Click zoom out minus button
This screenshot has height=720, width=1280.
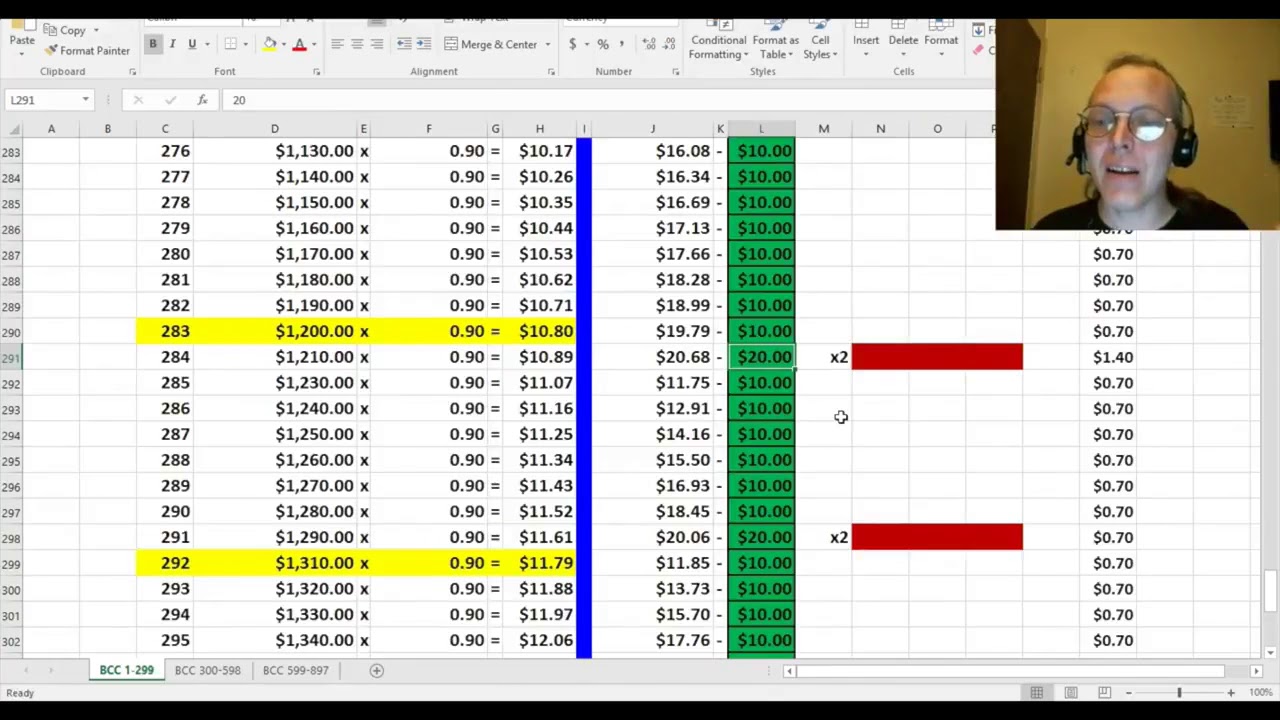[x=1127, y=693]
